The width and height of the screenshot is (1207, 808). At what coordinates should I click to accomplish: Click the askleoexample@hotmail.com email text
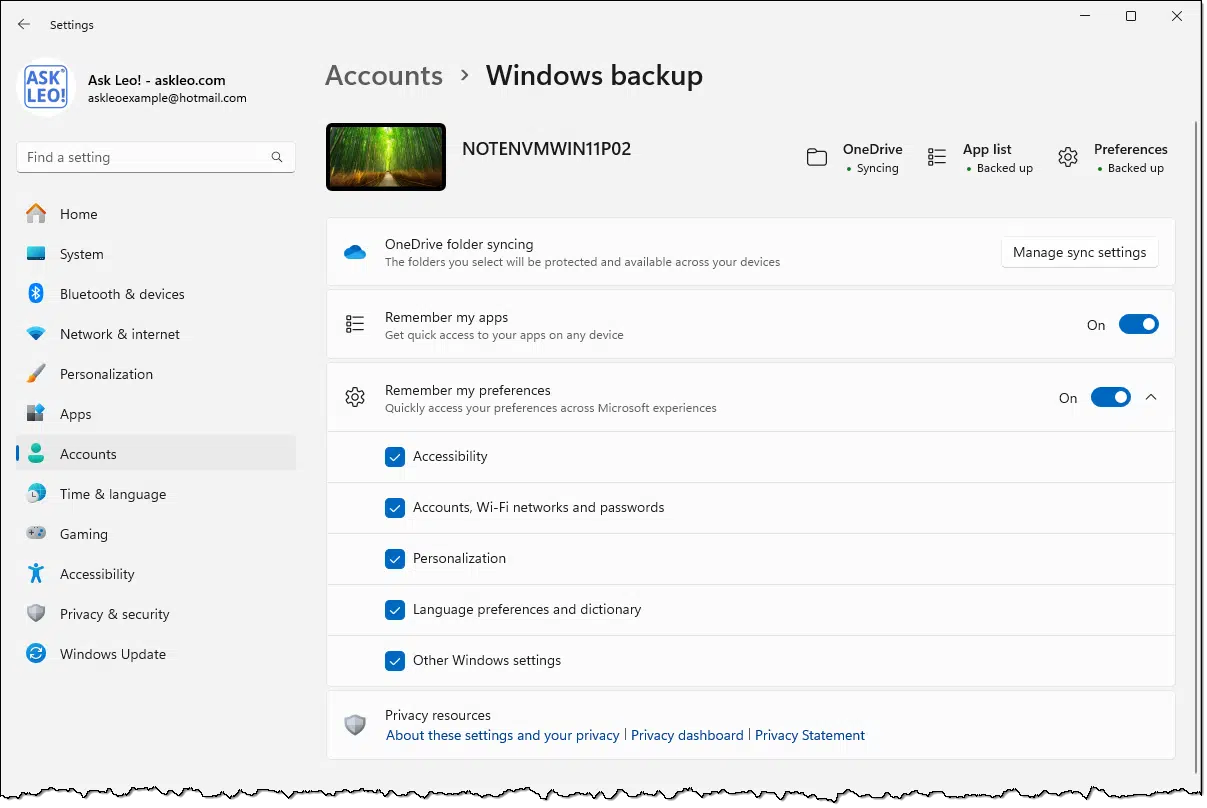pyautogui.click(x=167, y=98)
